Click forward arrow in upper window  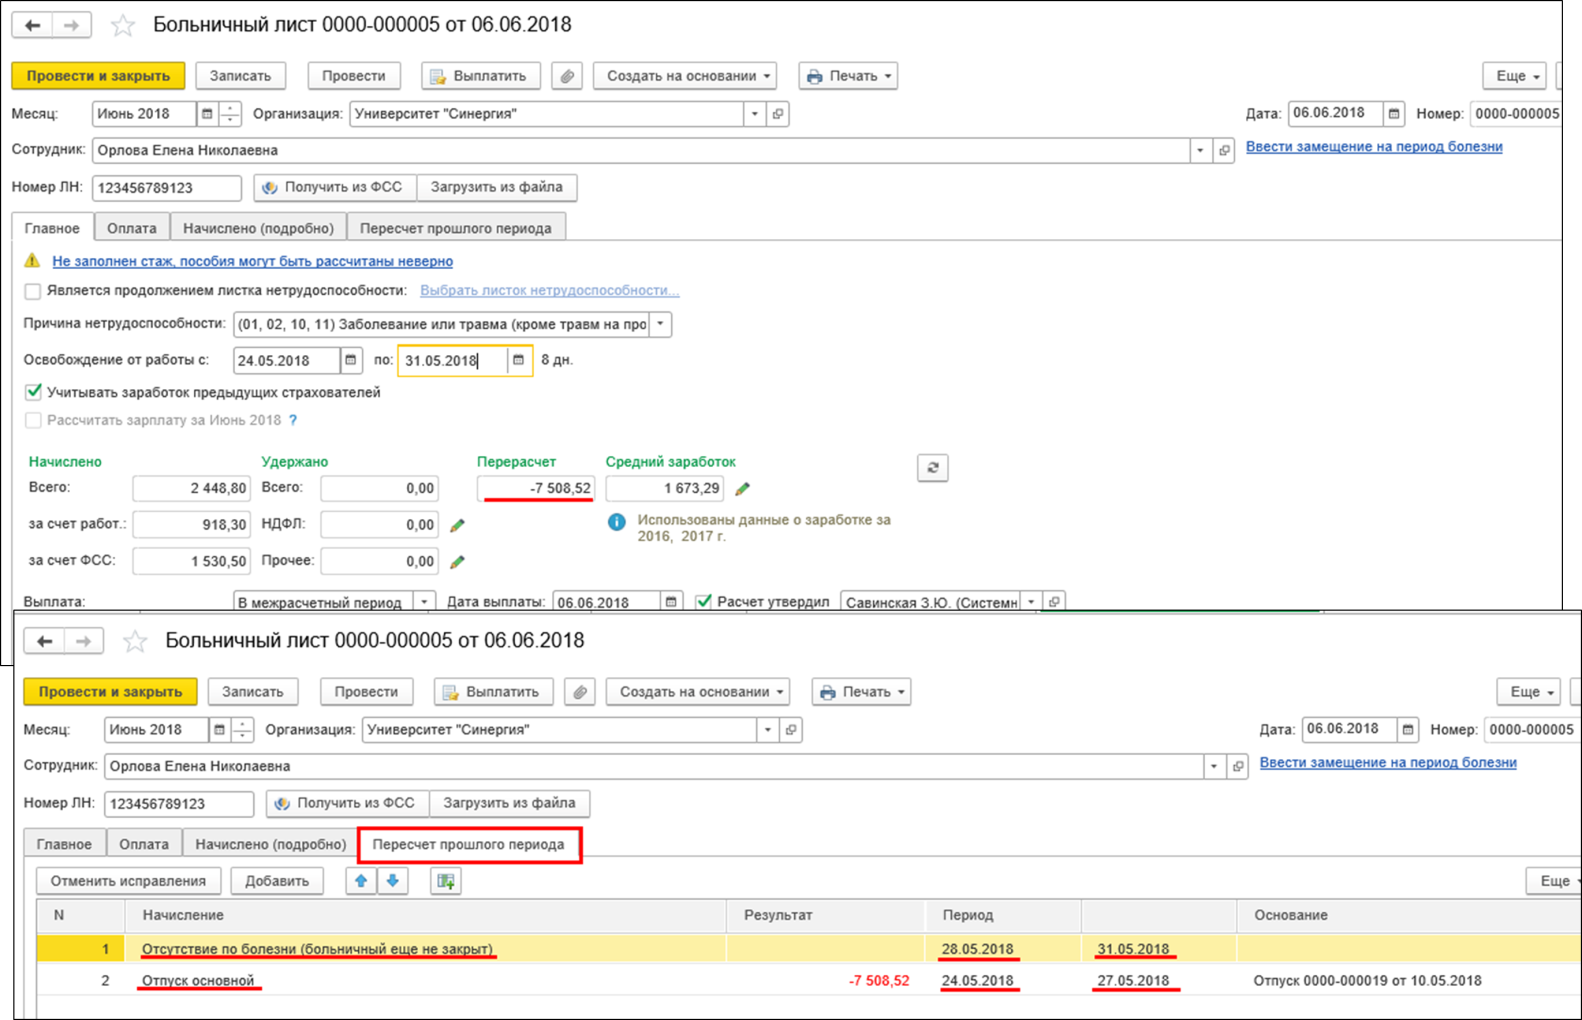click(x=71, y=25)
